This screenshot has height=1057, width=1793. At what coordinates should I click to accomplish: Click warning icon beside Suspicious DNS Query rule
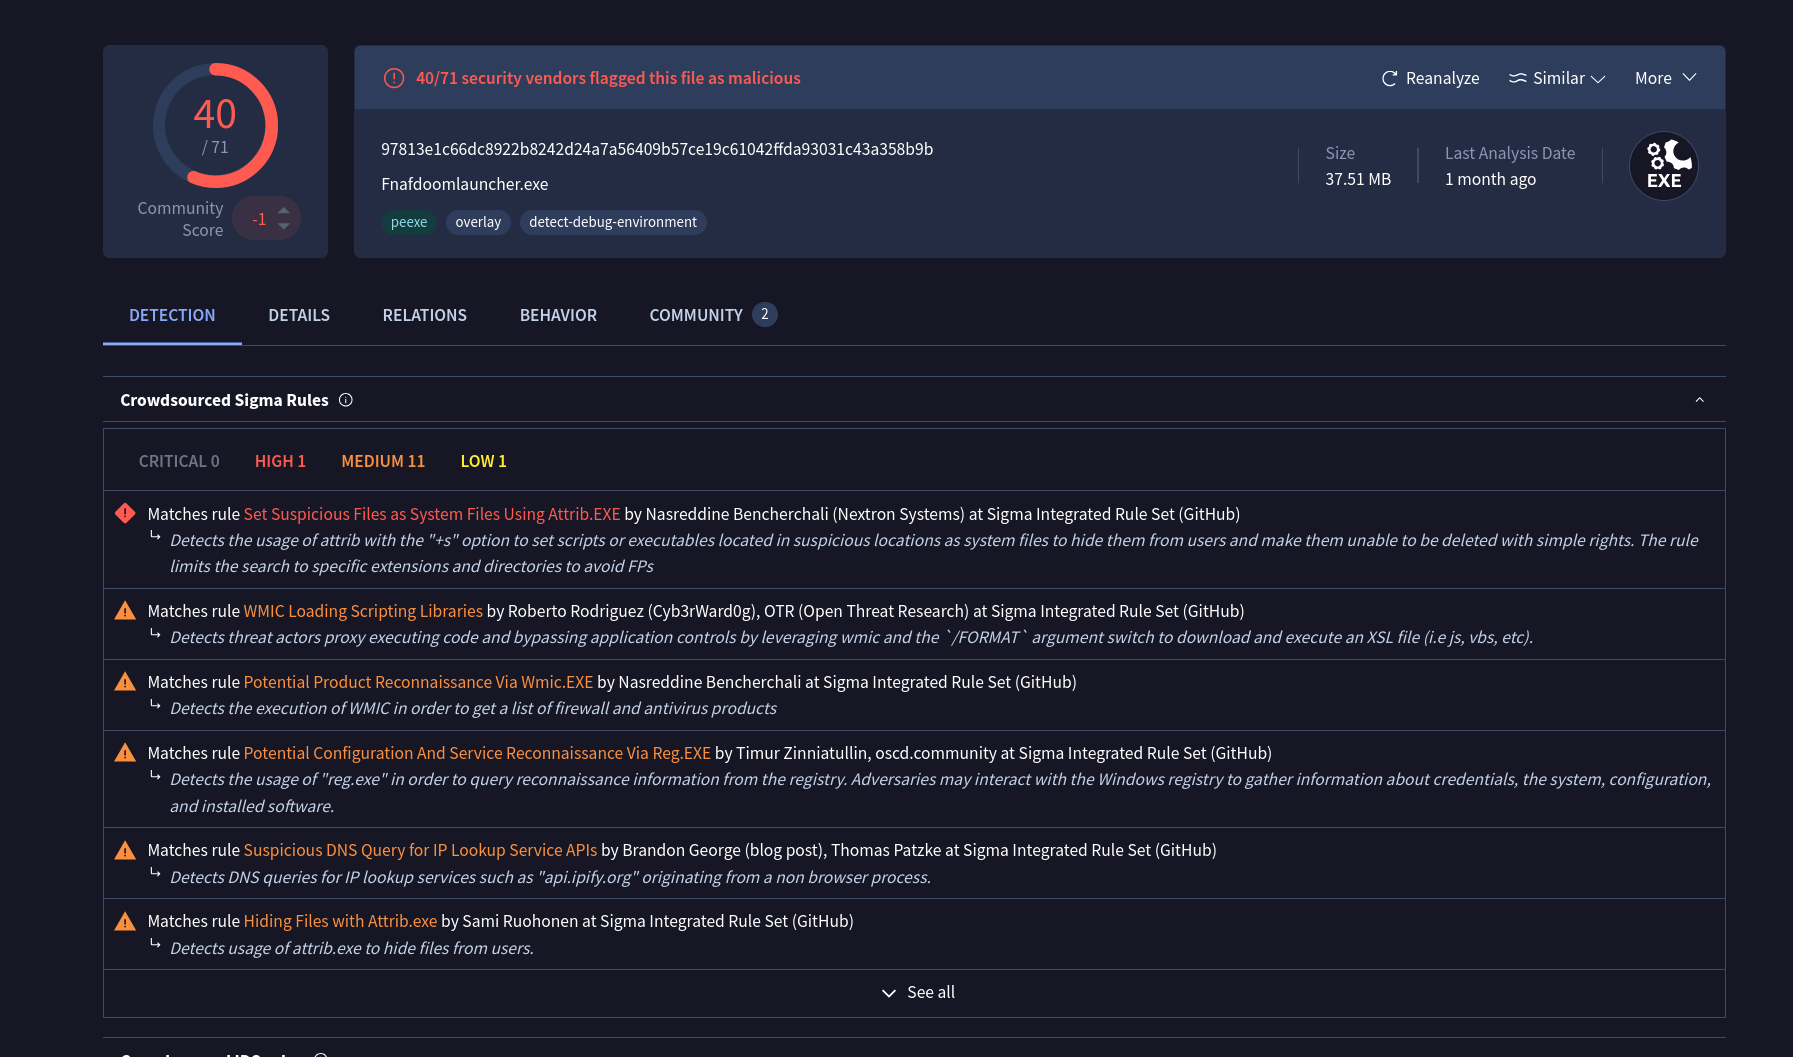click(125, 849)
